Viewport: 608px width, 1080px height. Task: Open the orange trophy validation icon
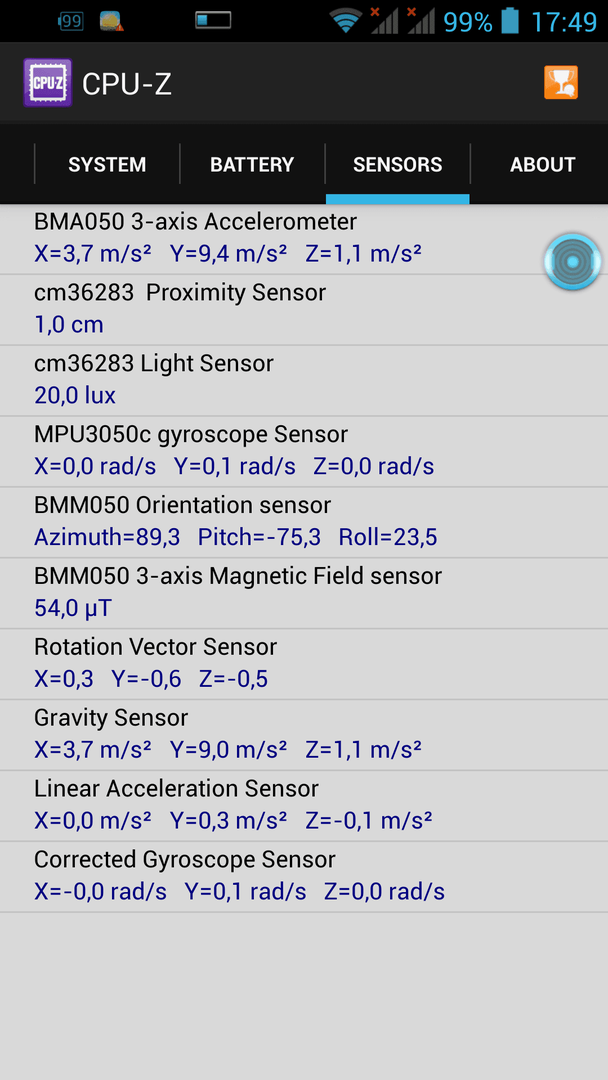561,83
